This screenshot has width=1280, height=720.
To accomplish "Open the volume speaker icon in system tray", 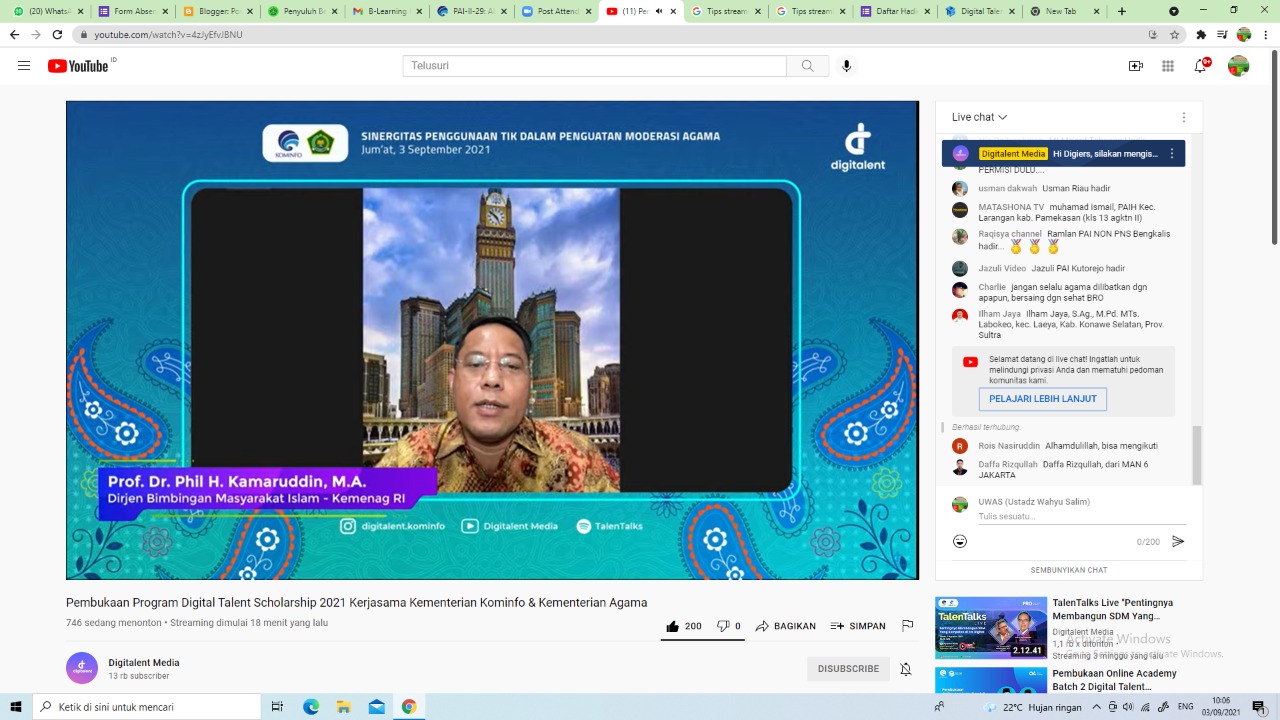I will 1128,707.
